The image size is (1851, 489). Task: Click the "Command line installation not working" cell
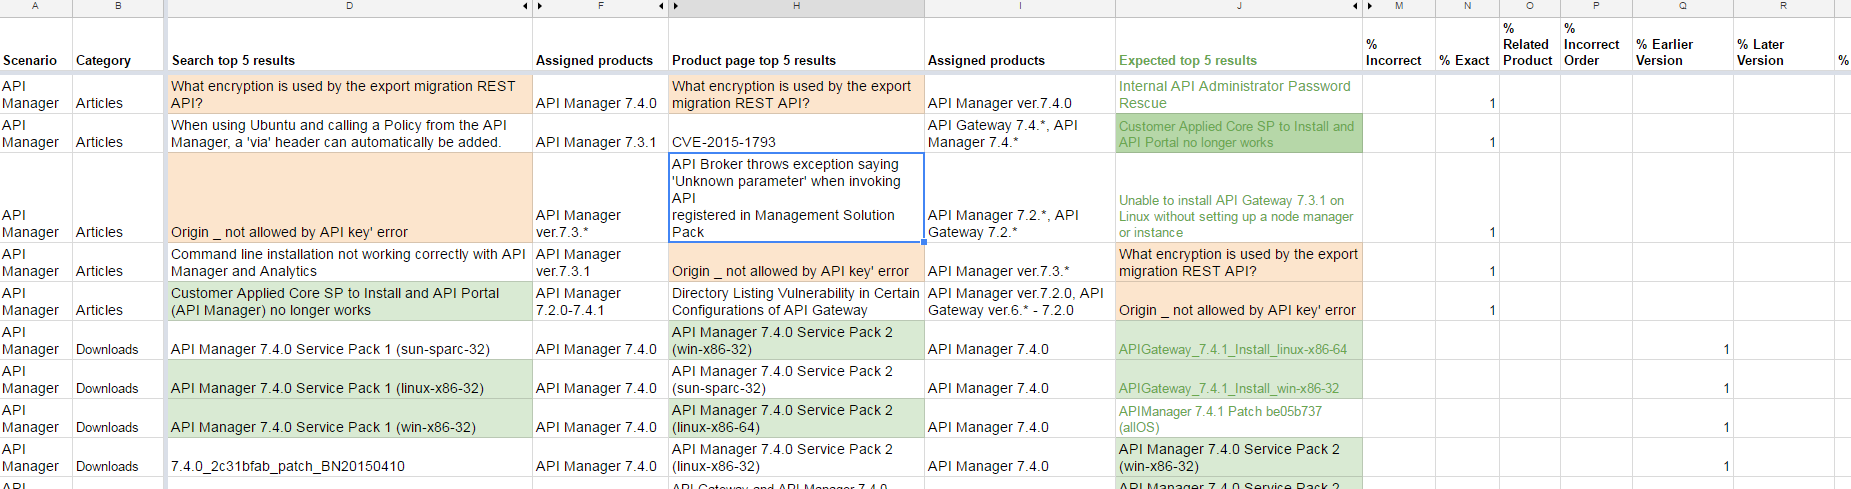click(x=348, y=262)
